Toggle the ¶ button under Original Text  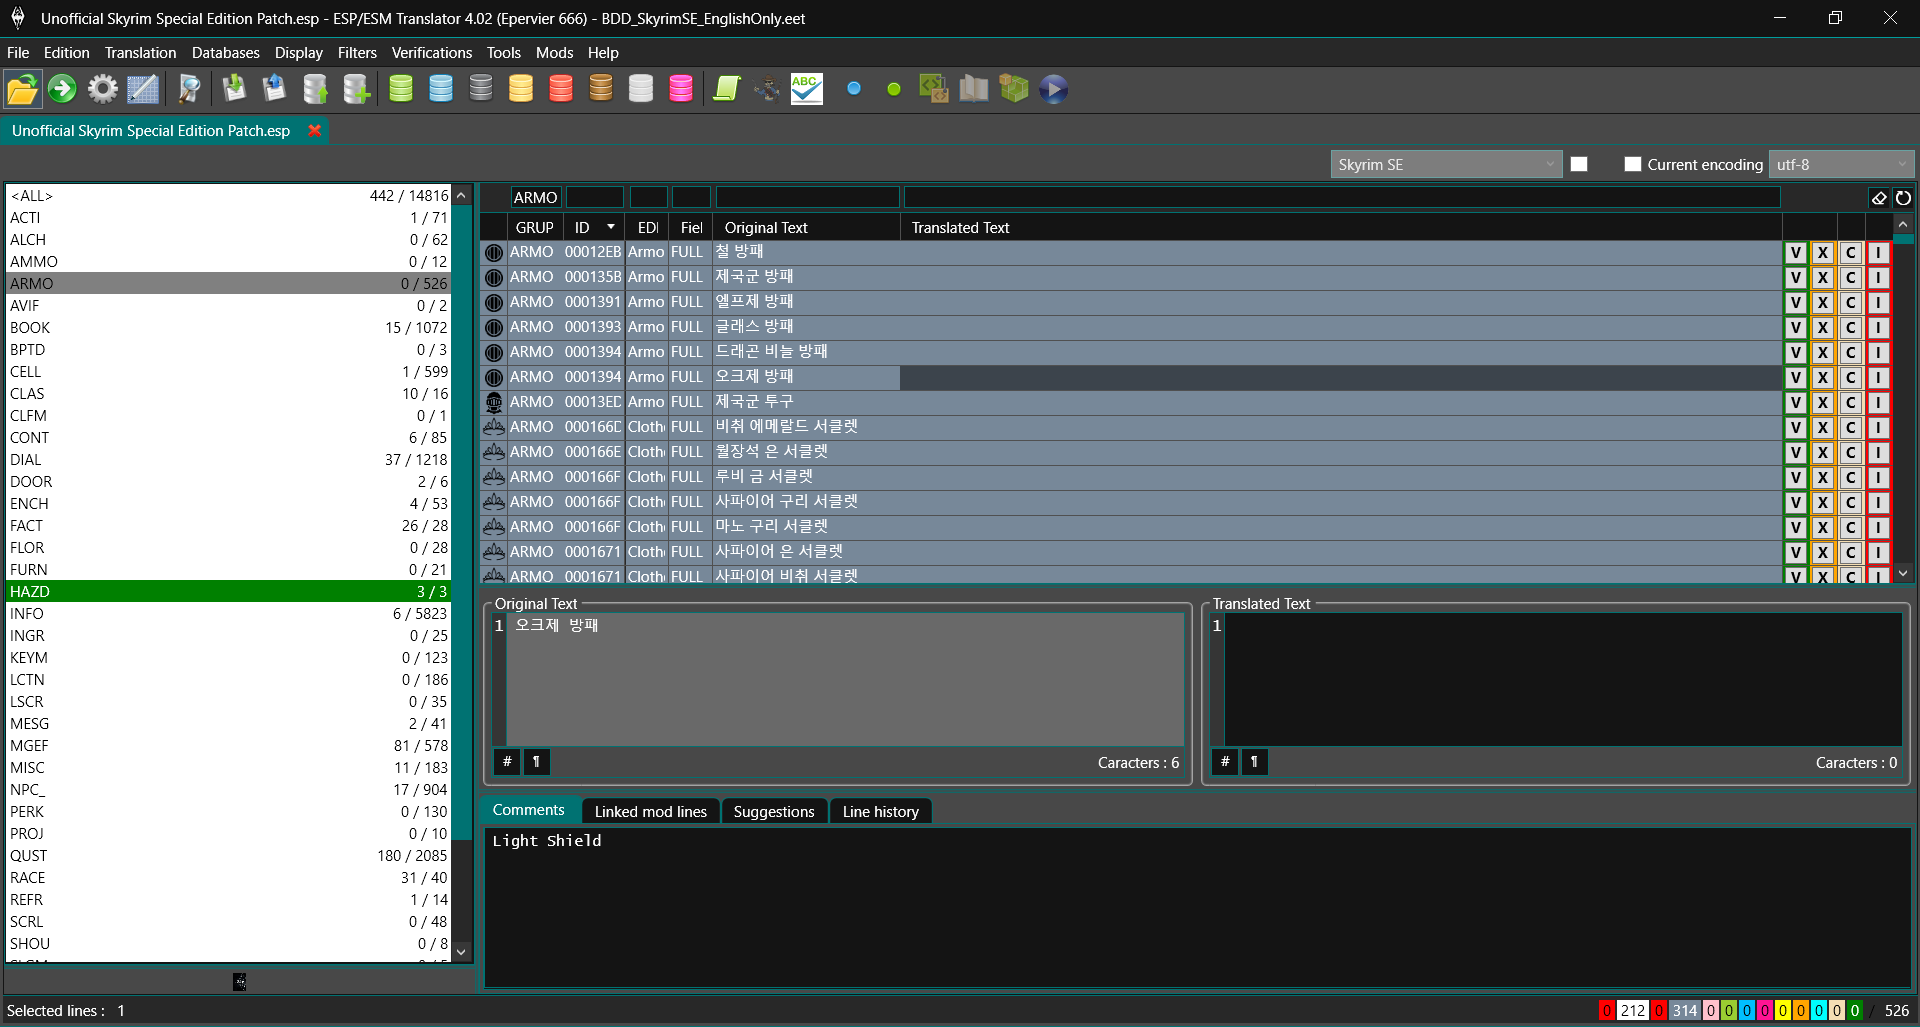537,762
